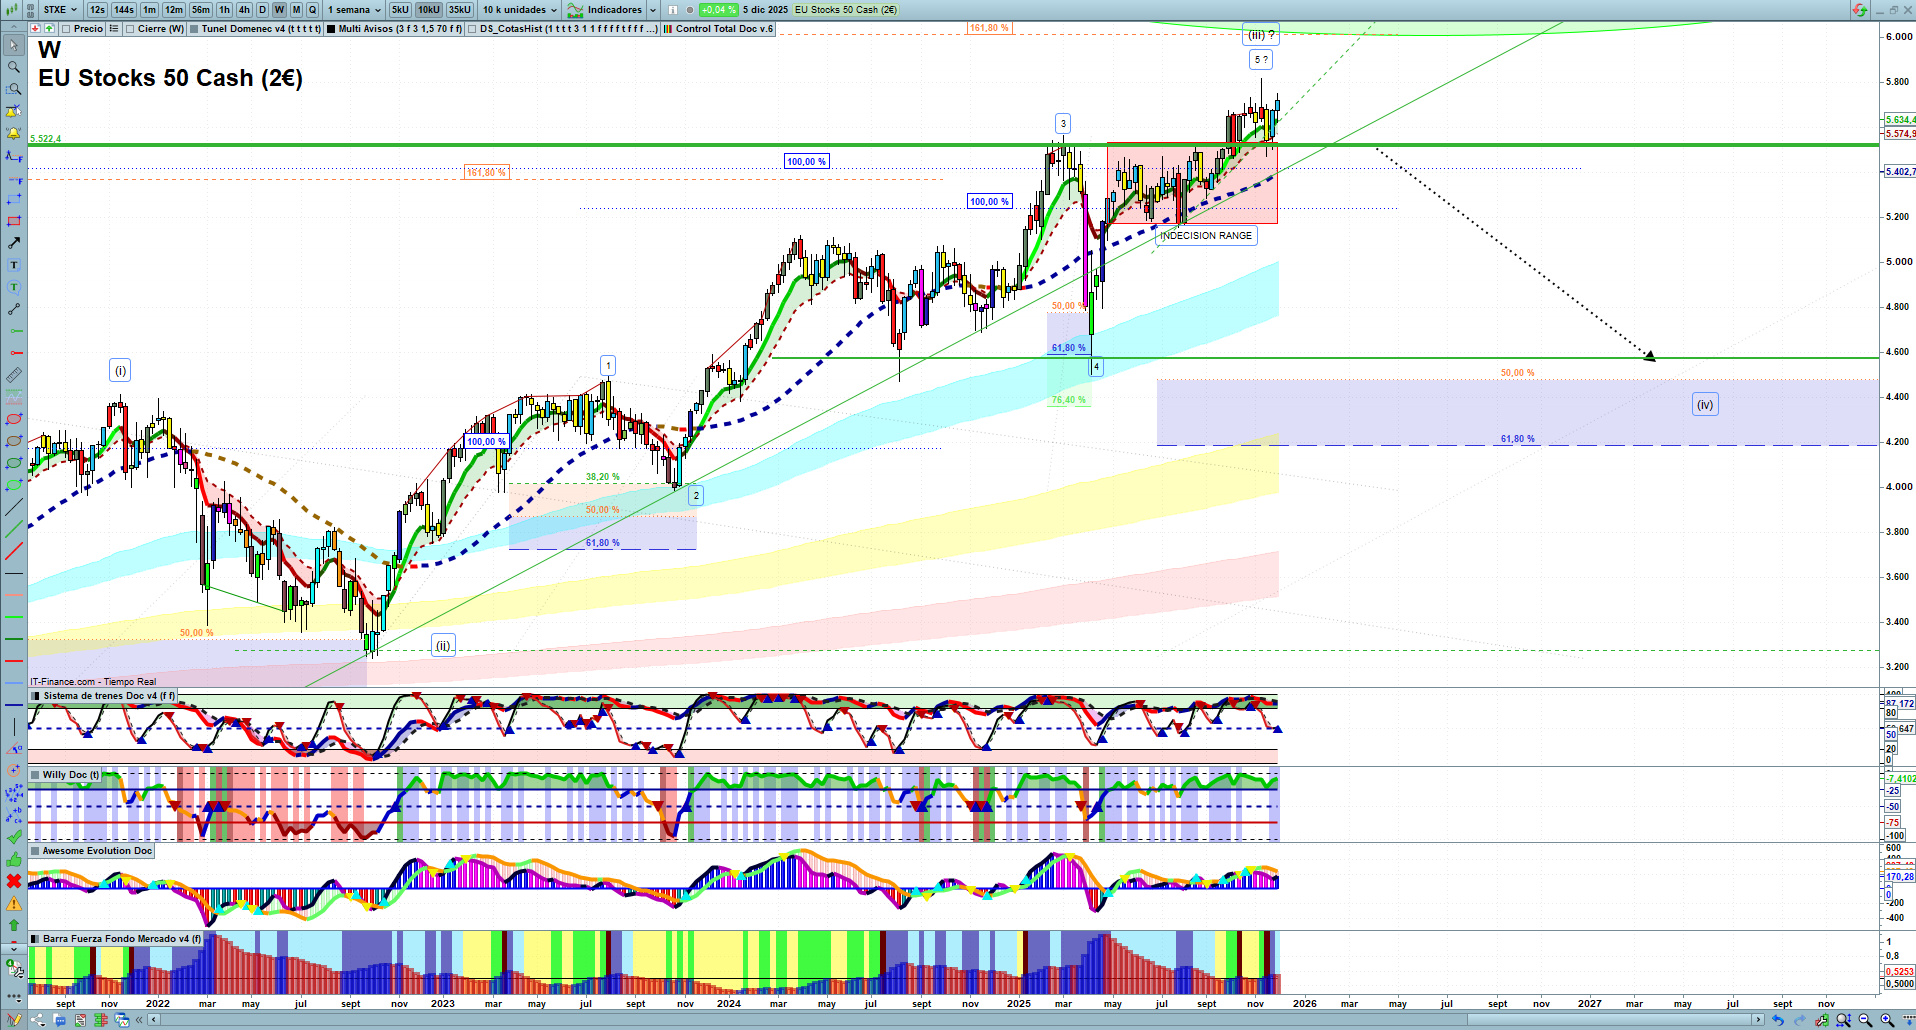The height and width of the screenshot is (1030, 1916).
Task: Pick the red X marker tool
Action: click(14, 881)
